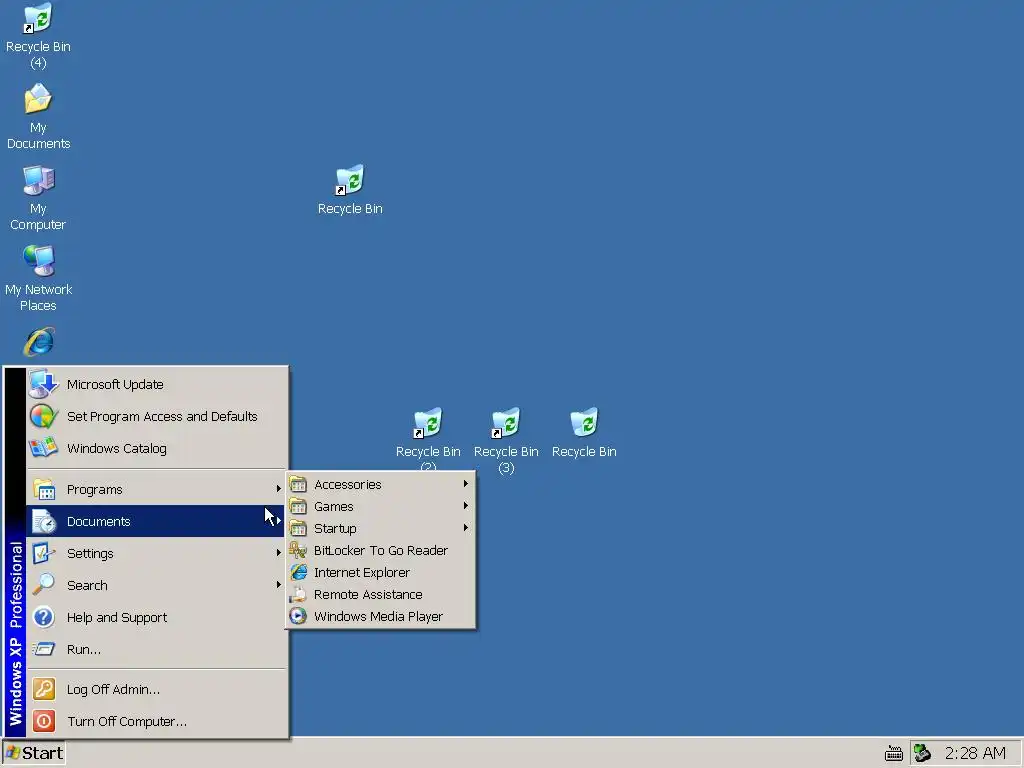Click the keyboard icon in system tray

(893, 754)
